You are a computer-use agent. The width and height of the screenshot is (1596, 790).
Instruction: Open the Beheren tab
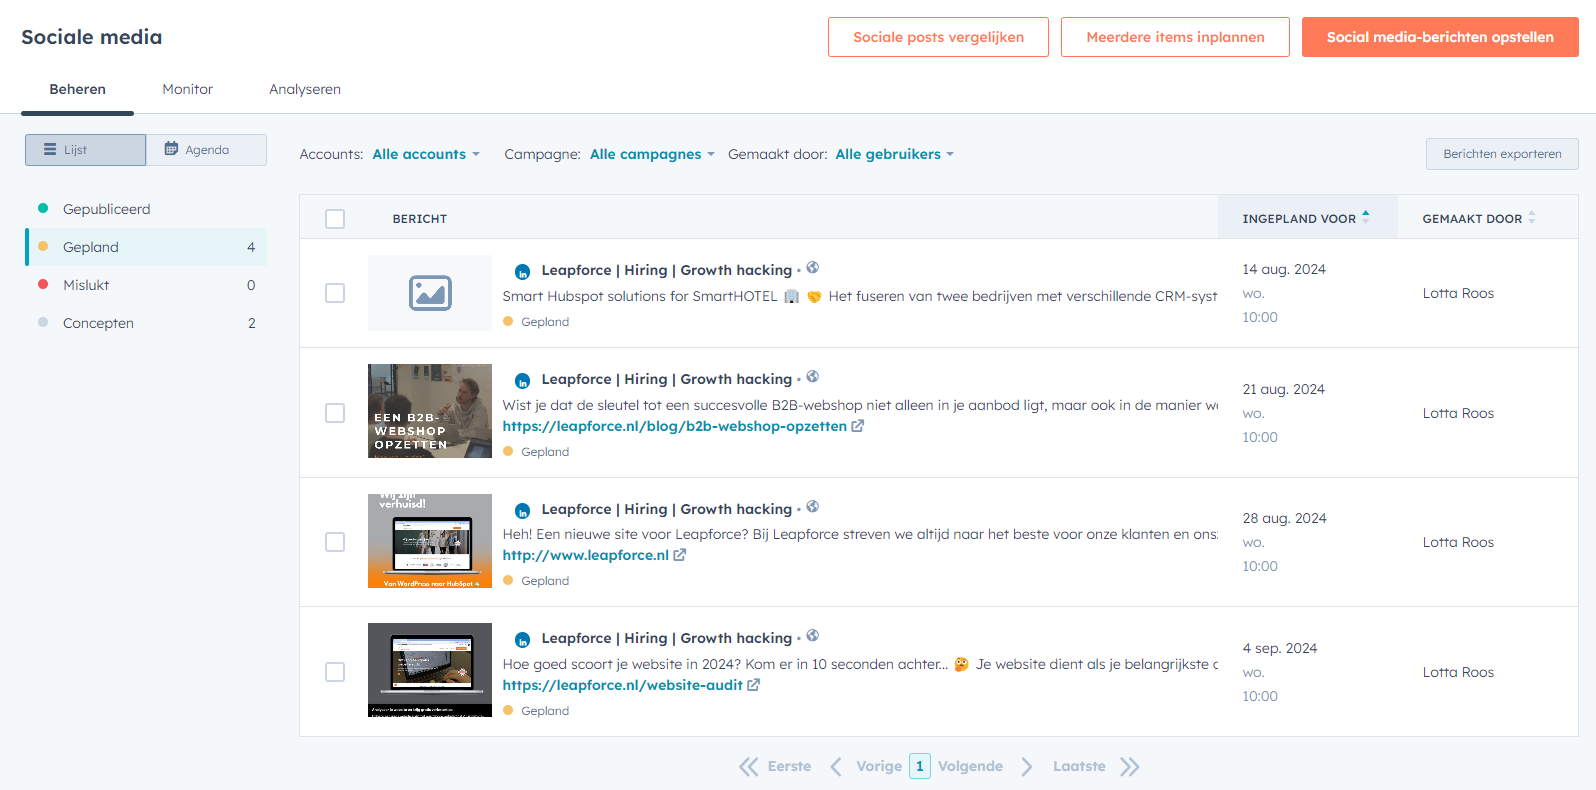point(78,89)
